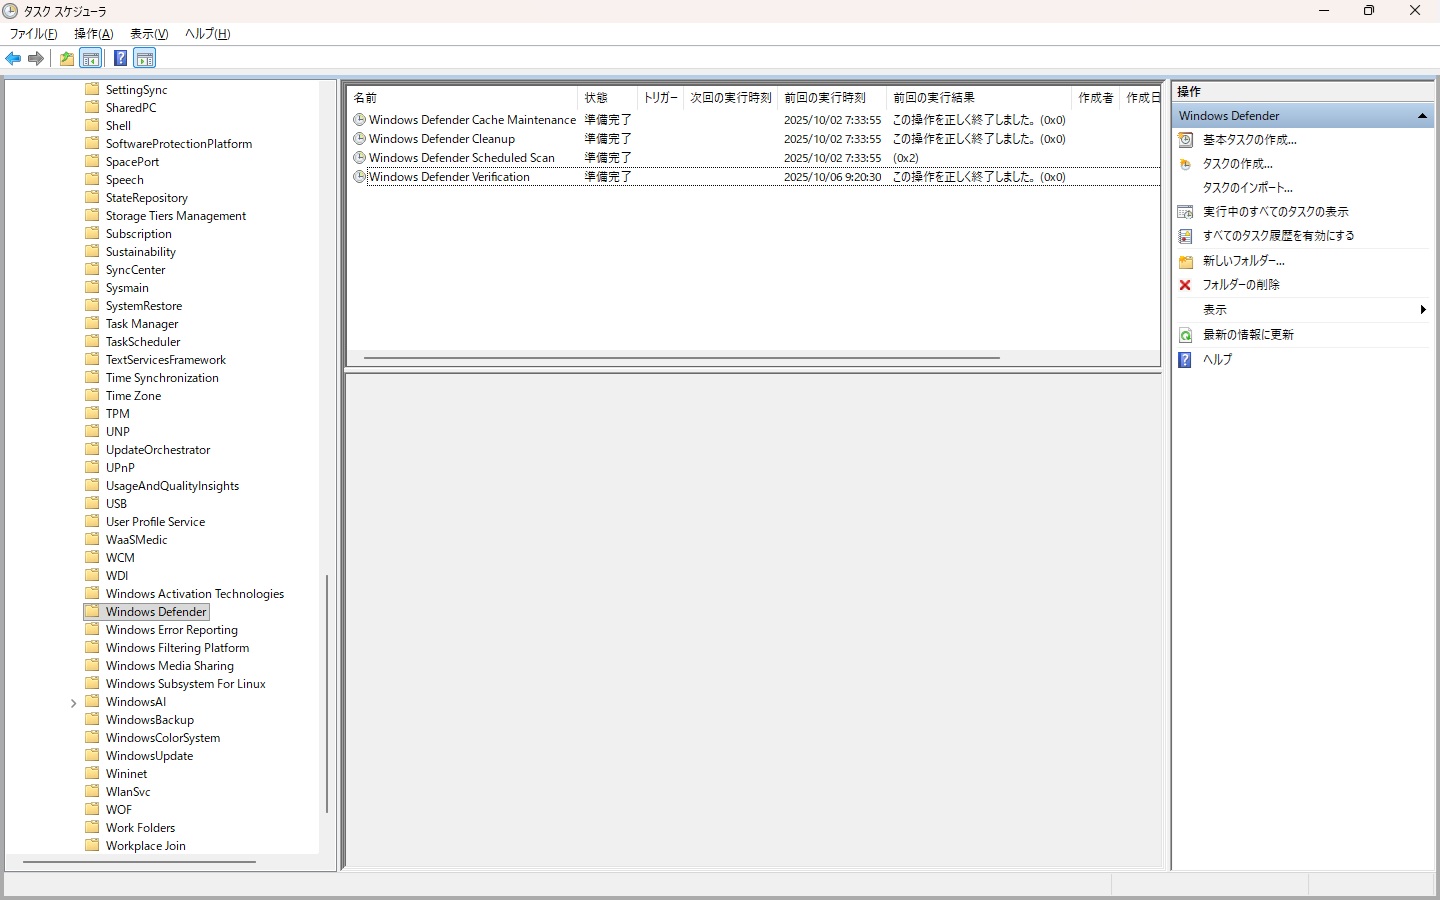Open the 表示 submenu arrow in actions pane
The height and width of the screenshot is (900, 1440).
coord(1422,310)
